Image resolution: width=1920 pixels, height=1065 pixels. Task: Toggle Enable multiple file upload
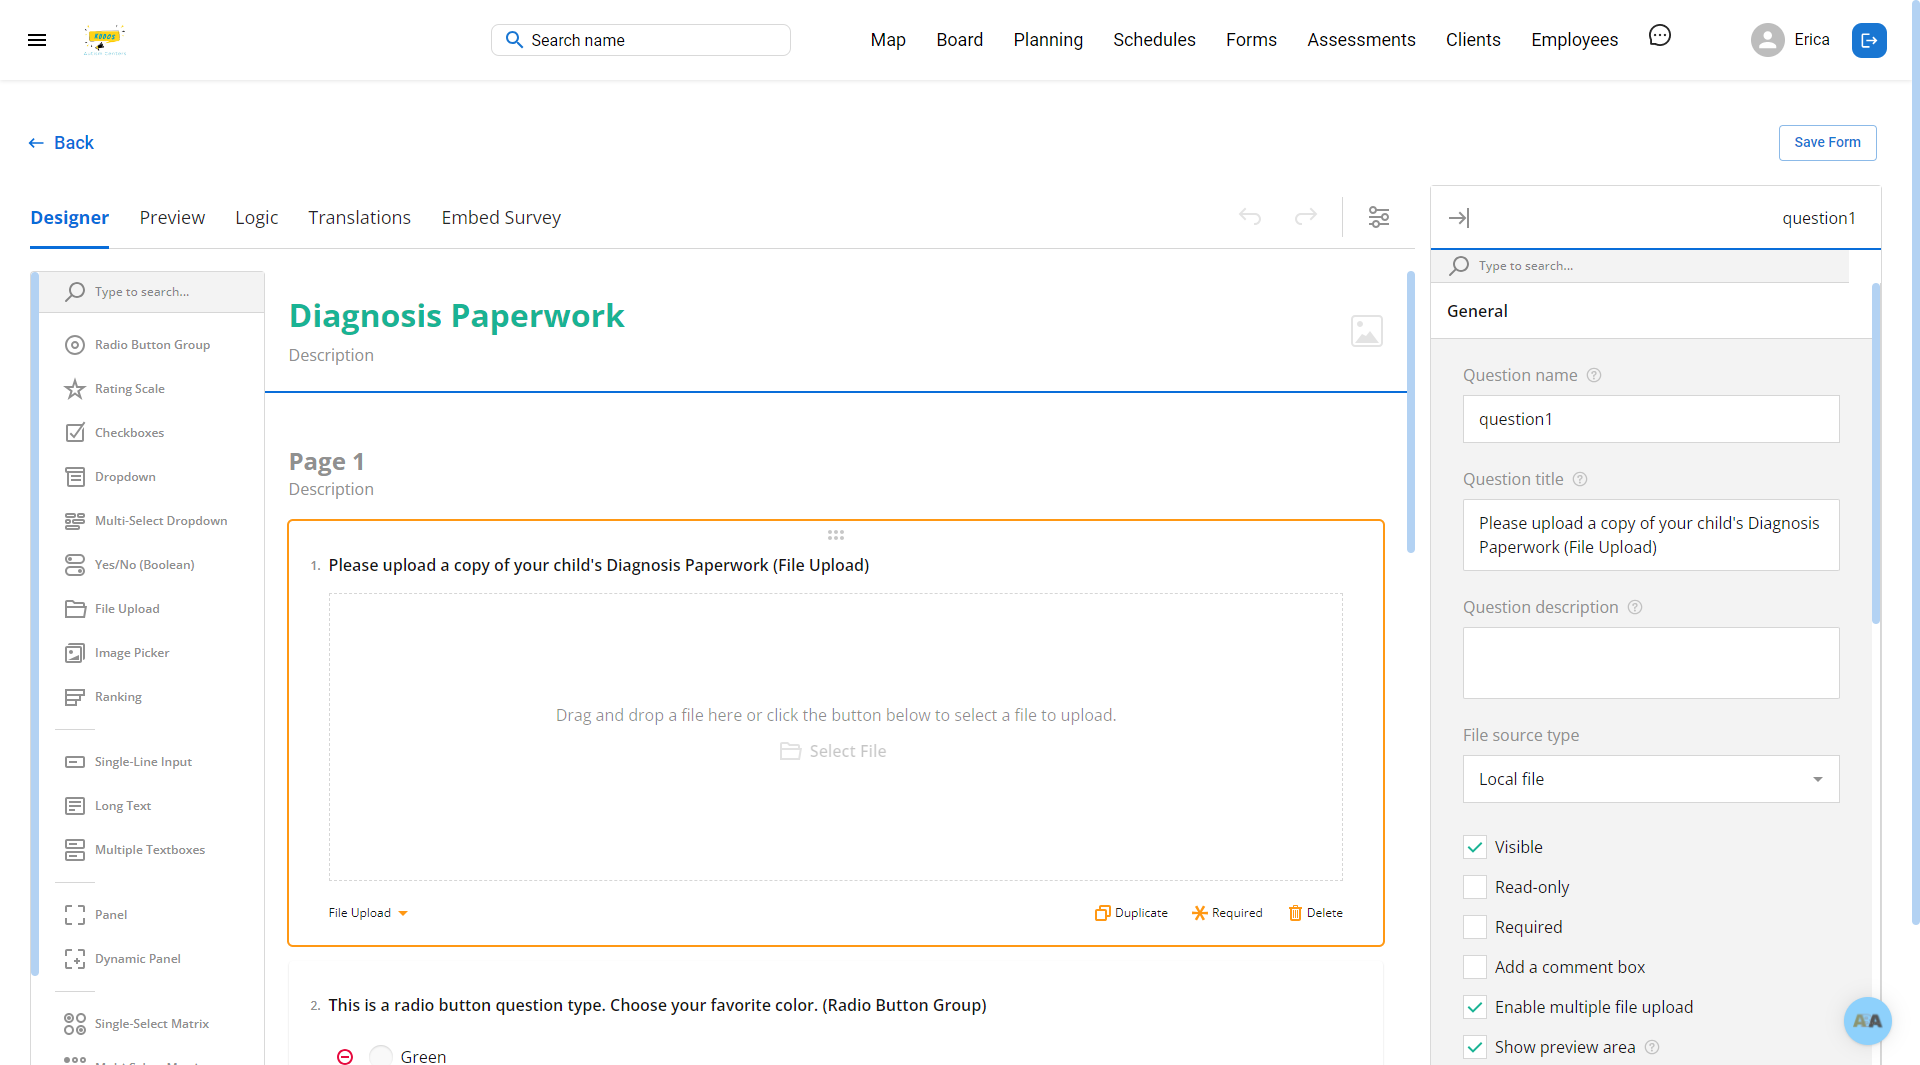point(1475,1007)
